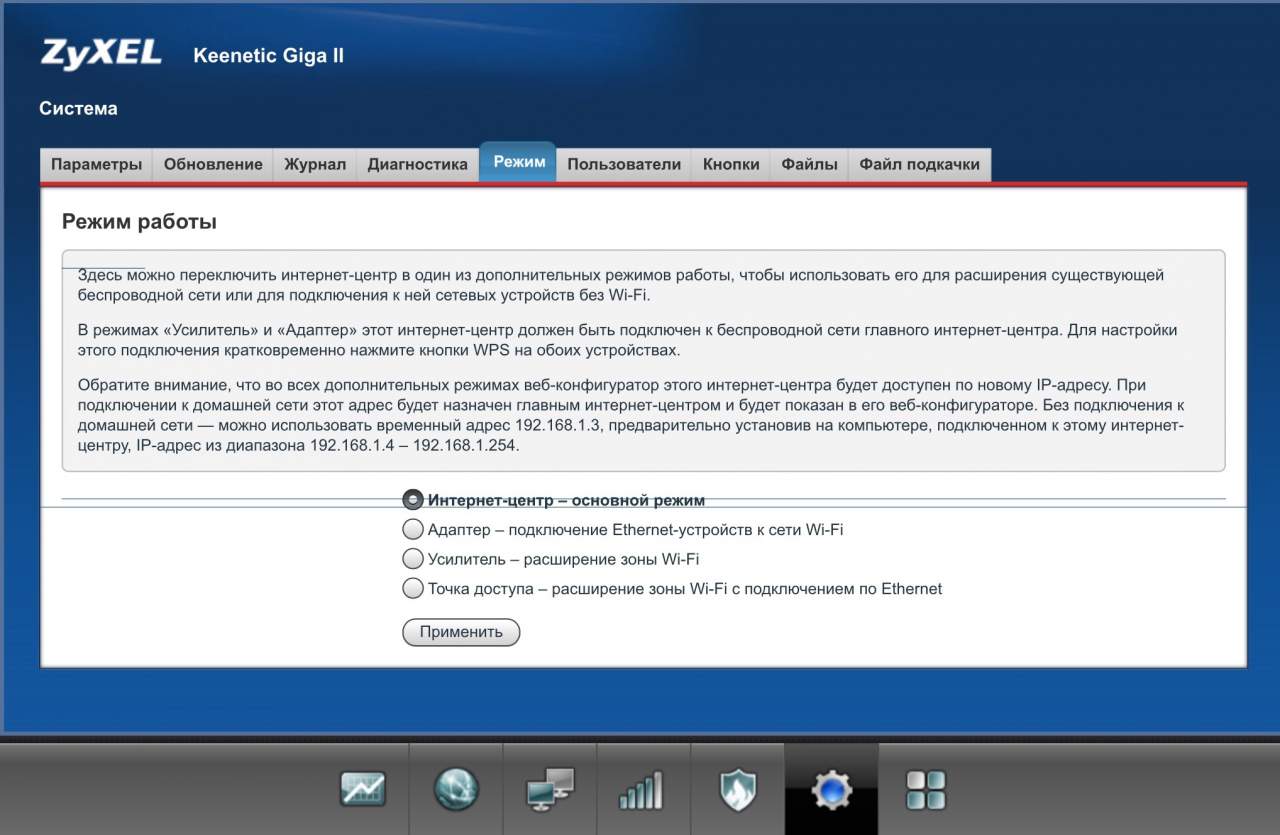Click the Применить button
Viewport: 1280px width, 835px height.
461,632
